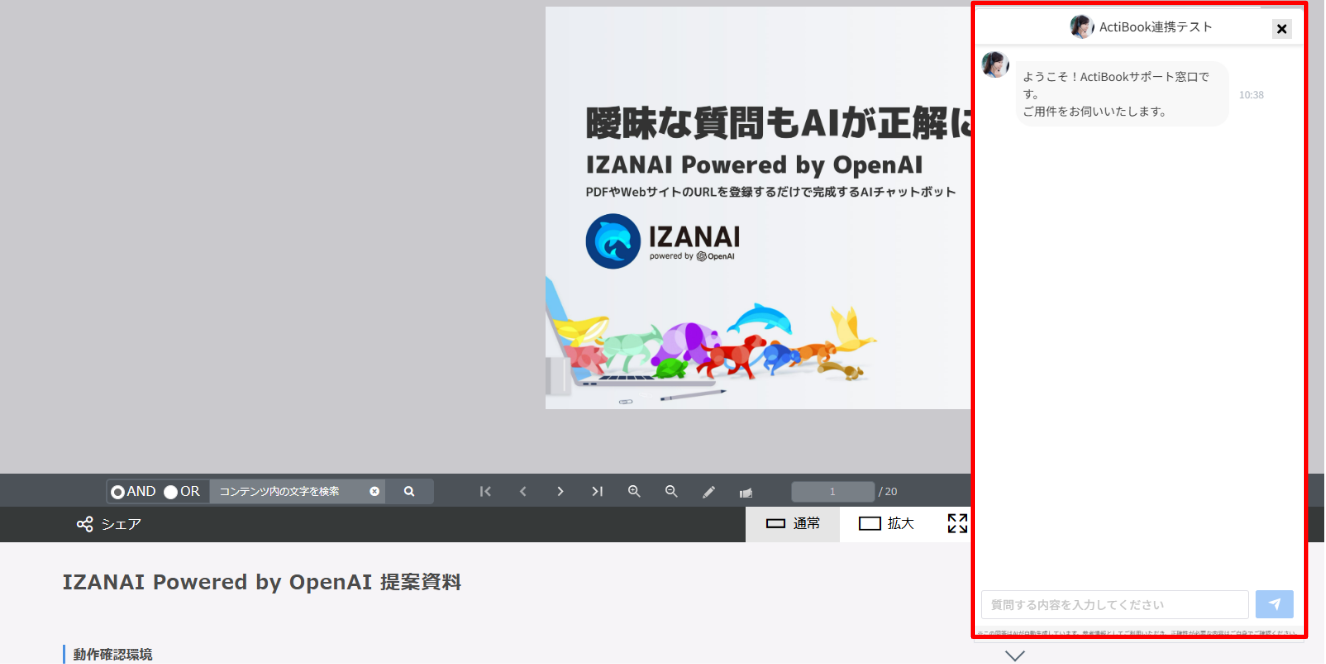Jump to the first page
This screenshot has height=664, width=1326.
coord(485,492)
